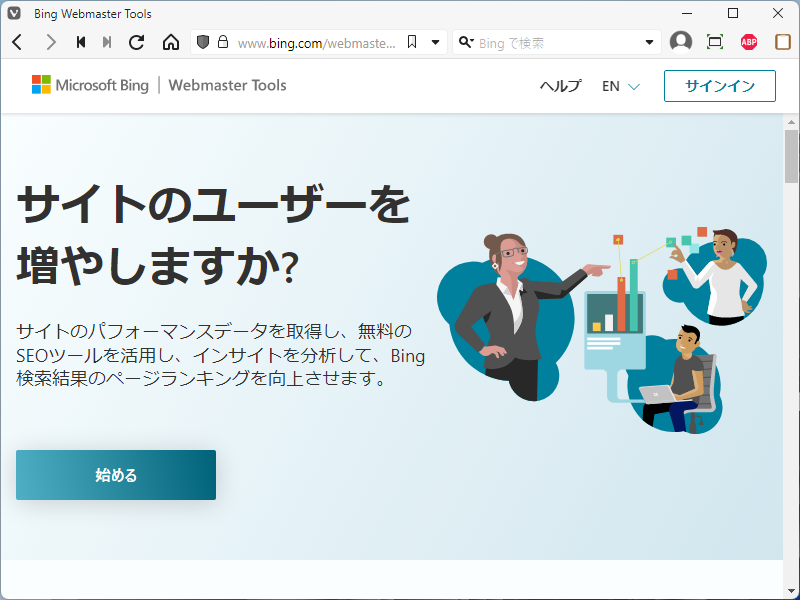
Task: Open the Vivaldi menu icon
Action: click(x=14, y=13)
